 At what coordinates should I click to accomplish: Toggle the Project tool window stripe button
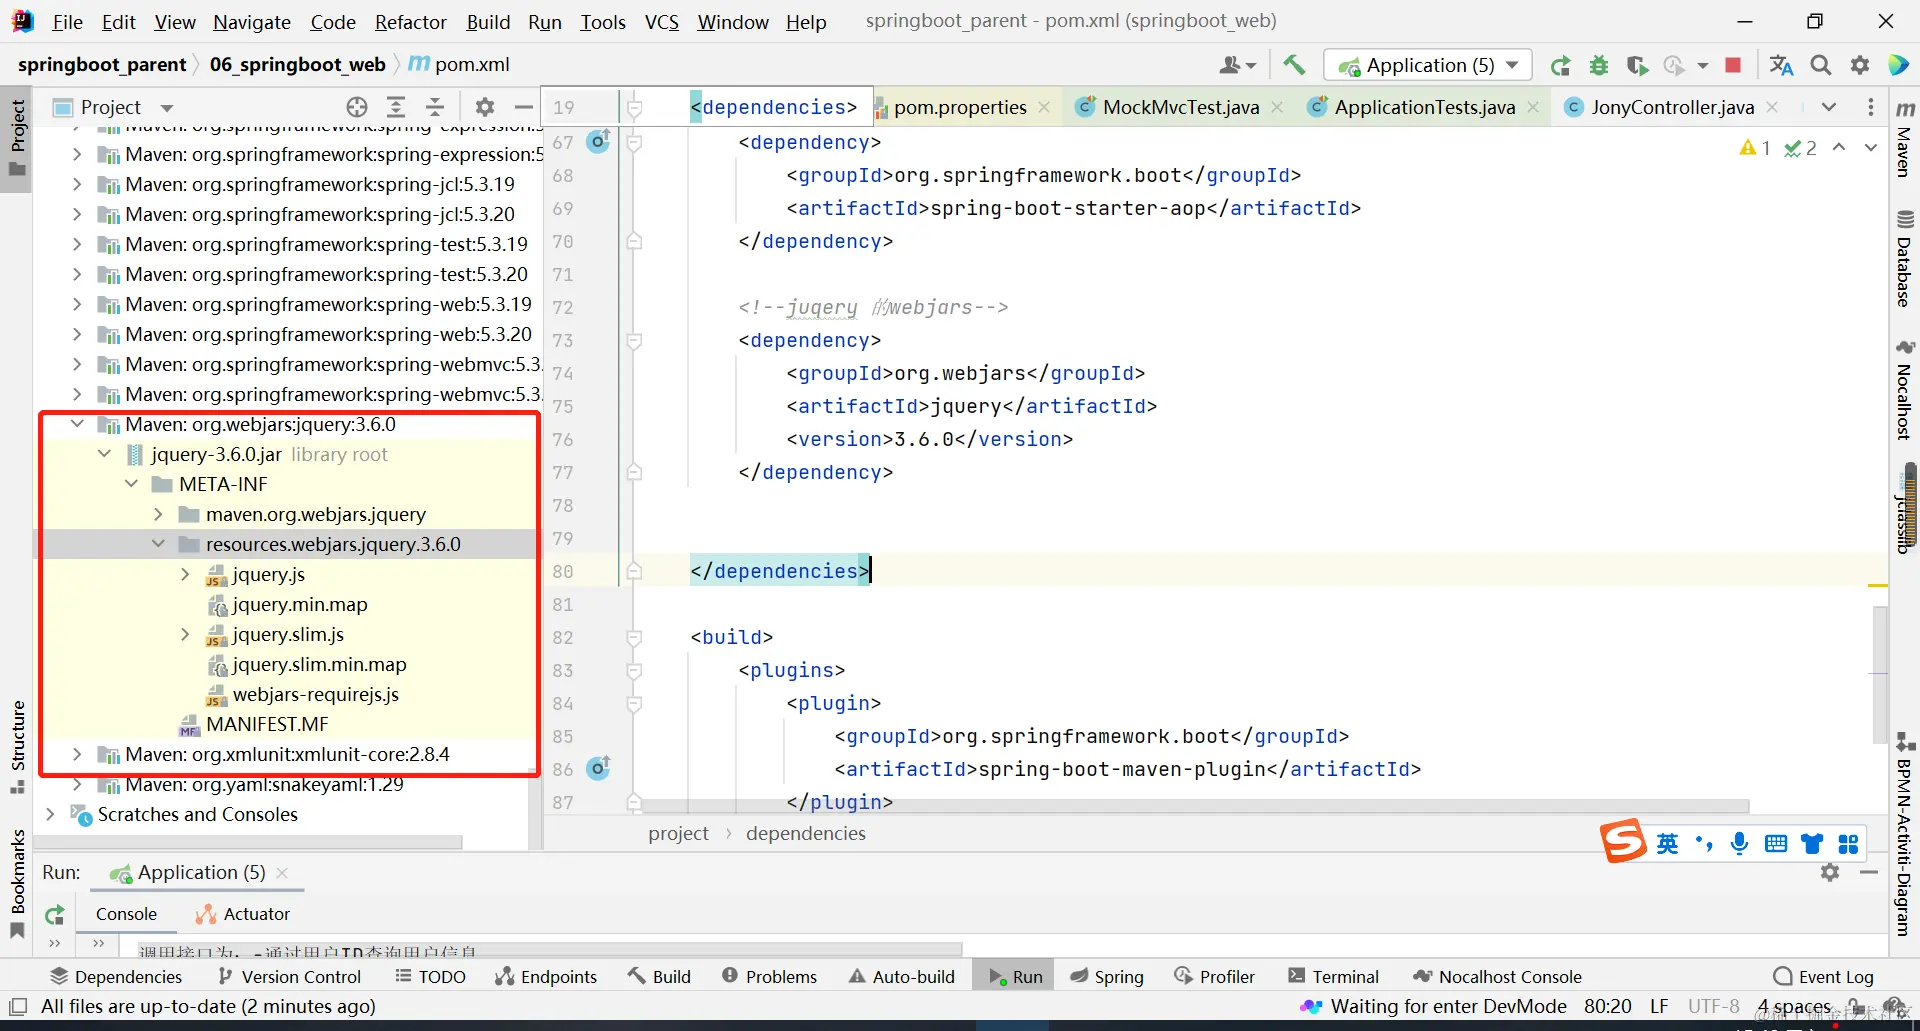point(17,137)
